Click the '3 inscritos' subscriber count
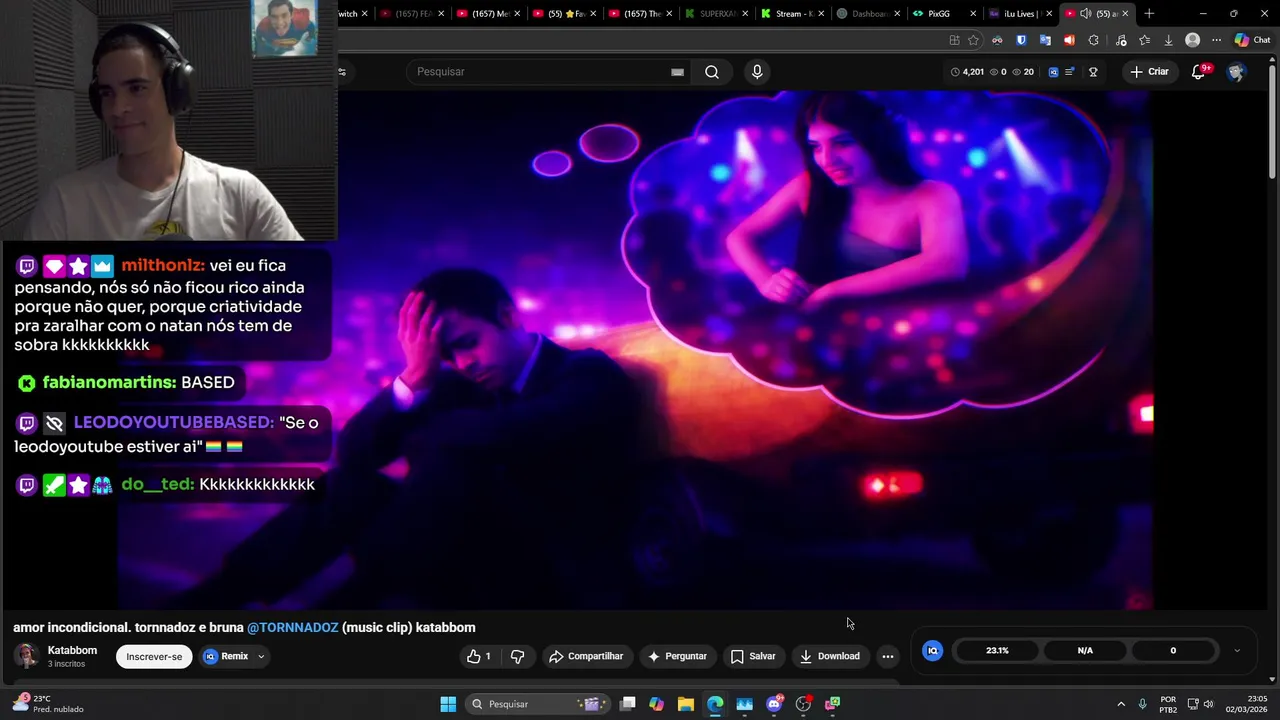 [x=66, y=664]
